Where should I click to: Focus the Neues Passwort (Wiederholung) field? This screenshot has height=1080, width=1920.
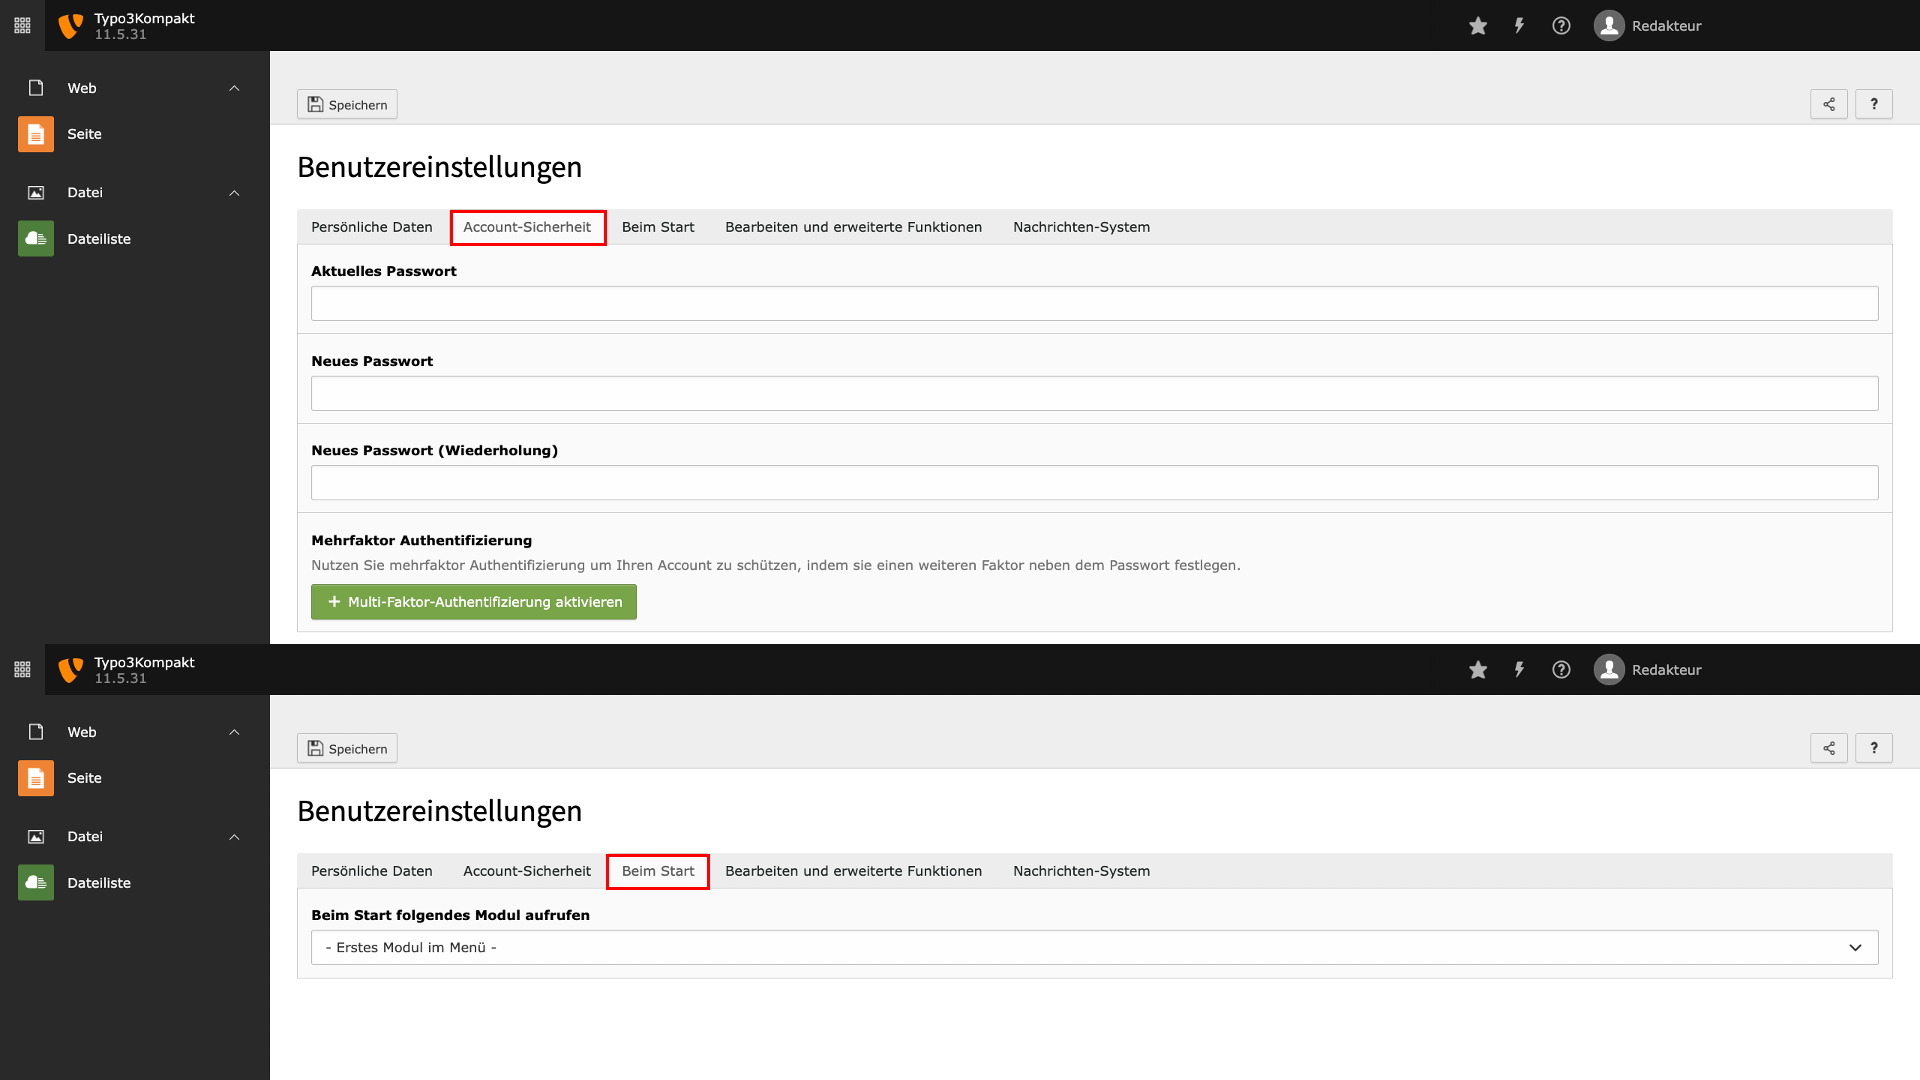1094,482
